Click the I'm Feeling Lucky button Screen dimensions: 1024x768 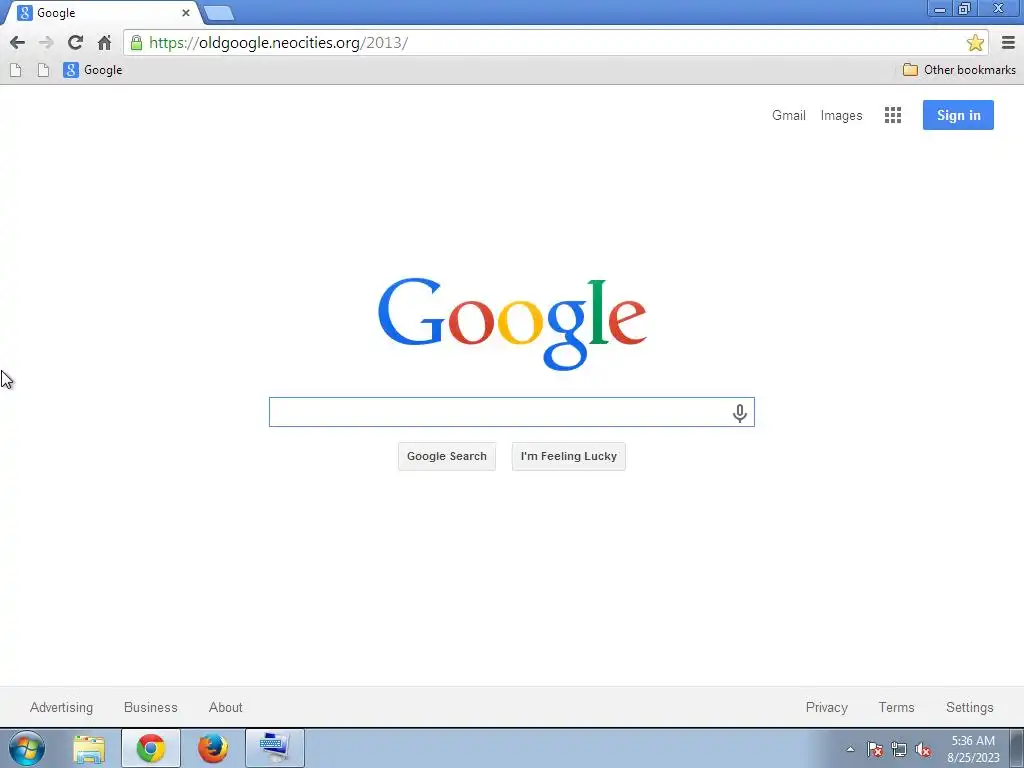click(x=569, y=456)
